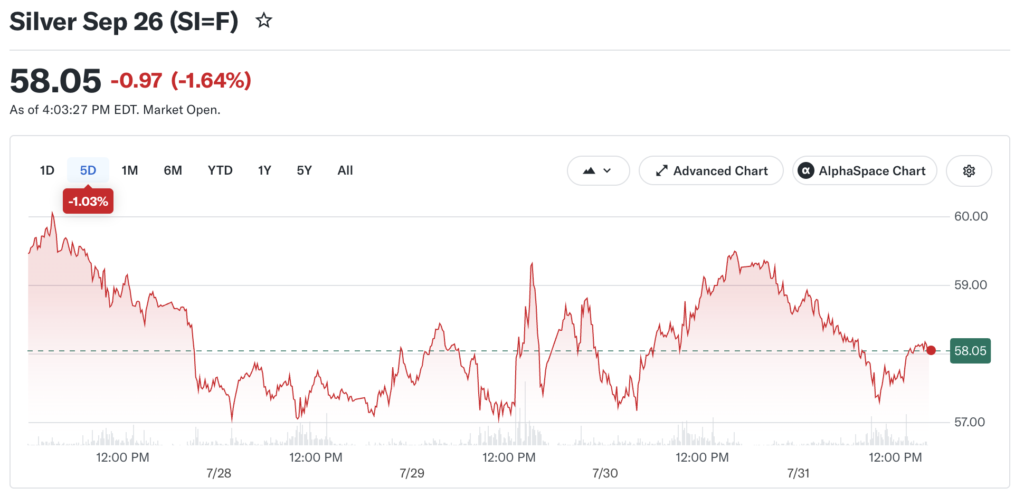Select the YTD time range
This screenshot has height=497, width=1024.
(220, 170)
